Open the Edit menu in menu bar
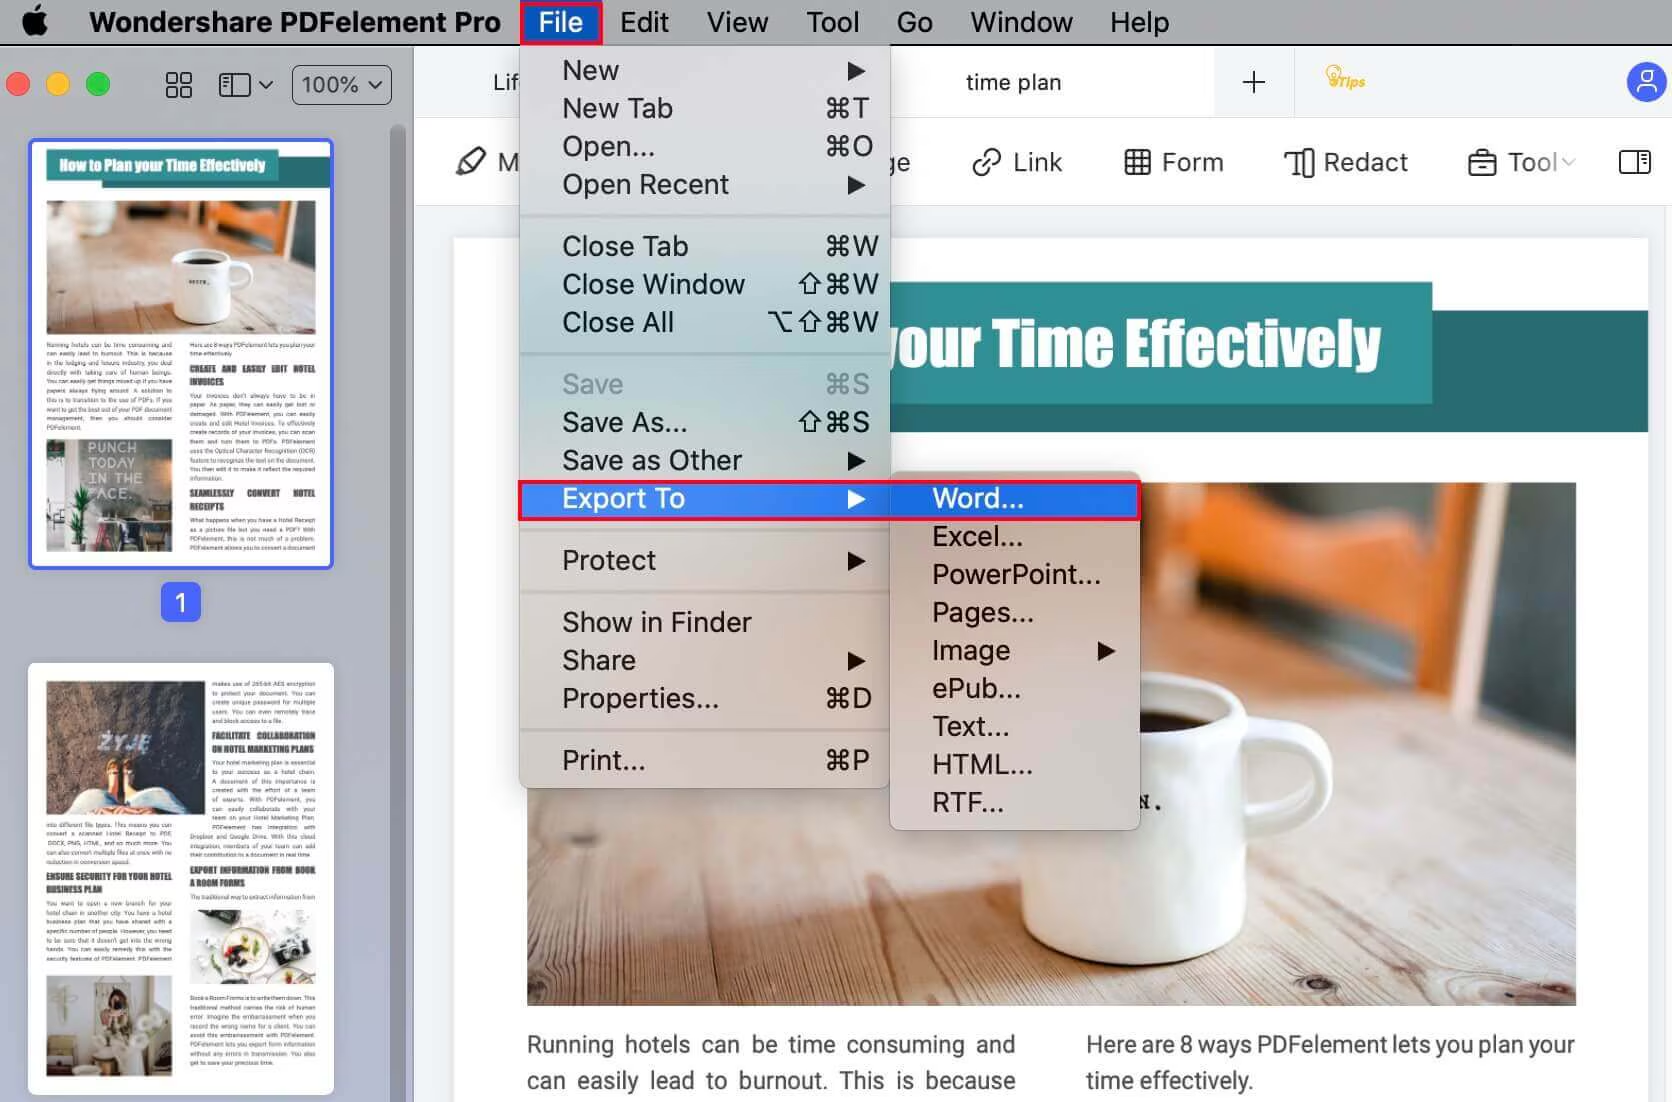 [643, 22]
